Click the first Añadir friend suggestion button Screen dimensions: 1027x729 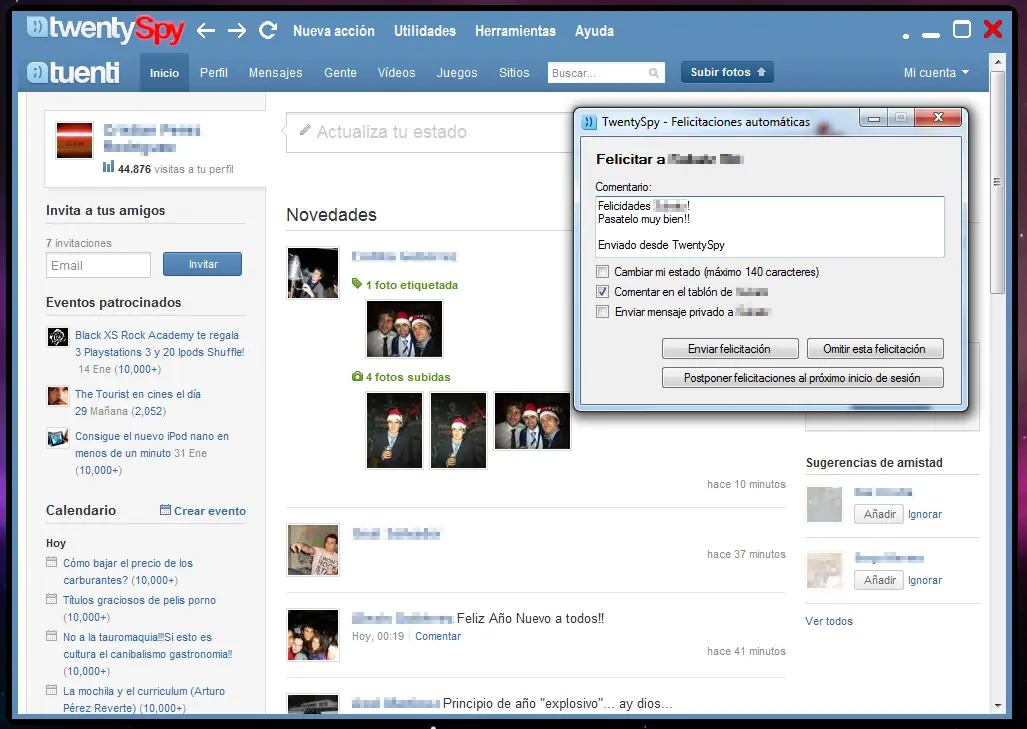pyautogui.click(x=879, y=514)
